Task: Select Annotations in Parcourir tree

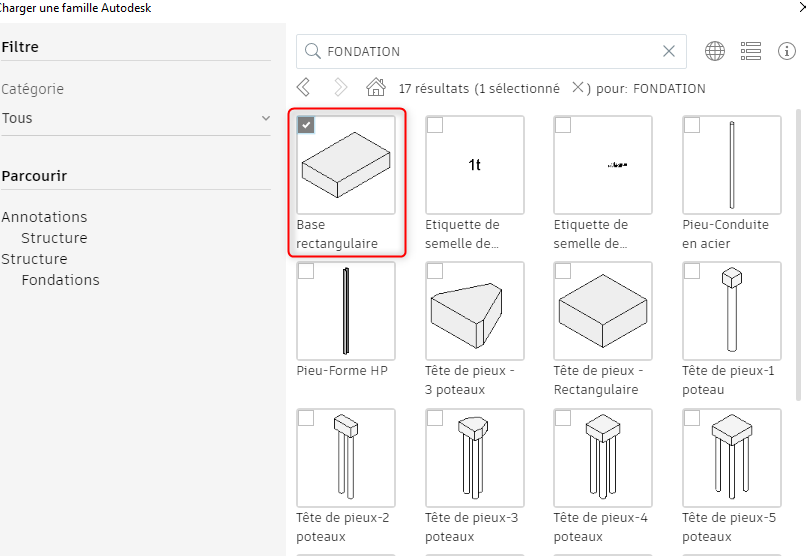Action: click(x=44, y=217)
